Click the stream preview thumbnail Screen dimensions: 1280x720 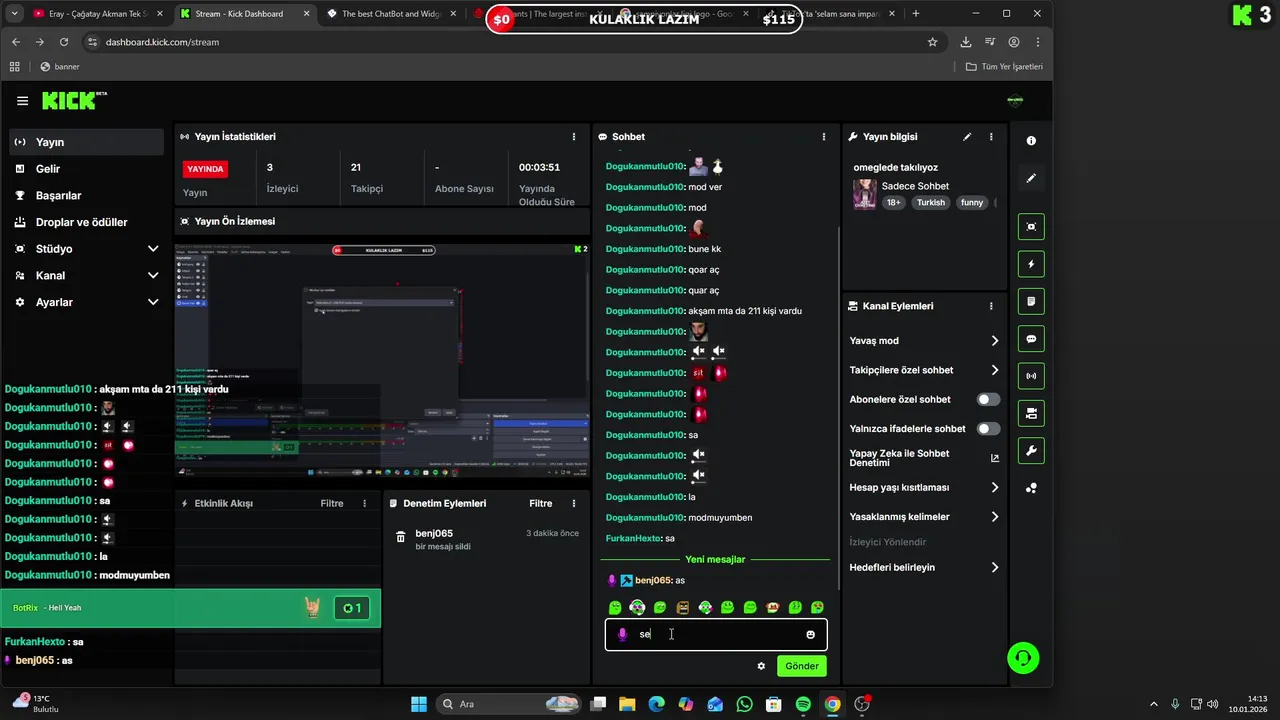[x=382, y=360]
